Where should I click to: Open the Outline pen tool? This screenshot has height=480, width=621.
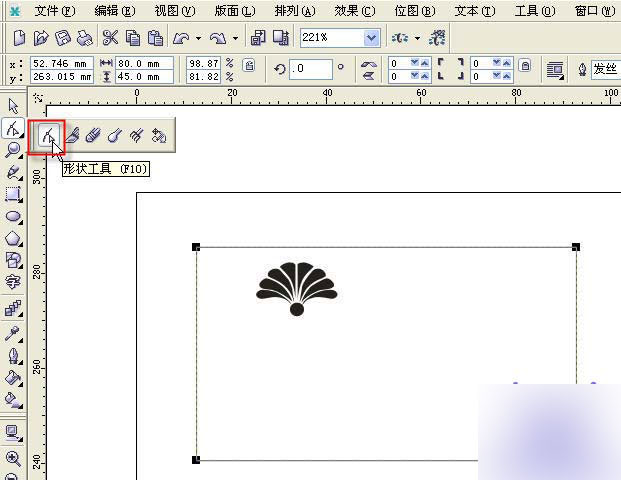(x=13, y=356)
